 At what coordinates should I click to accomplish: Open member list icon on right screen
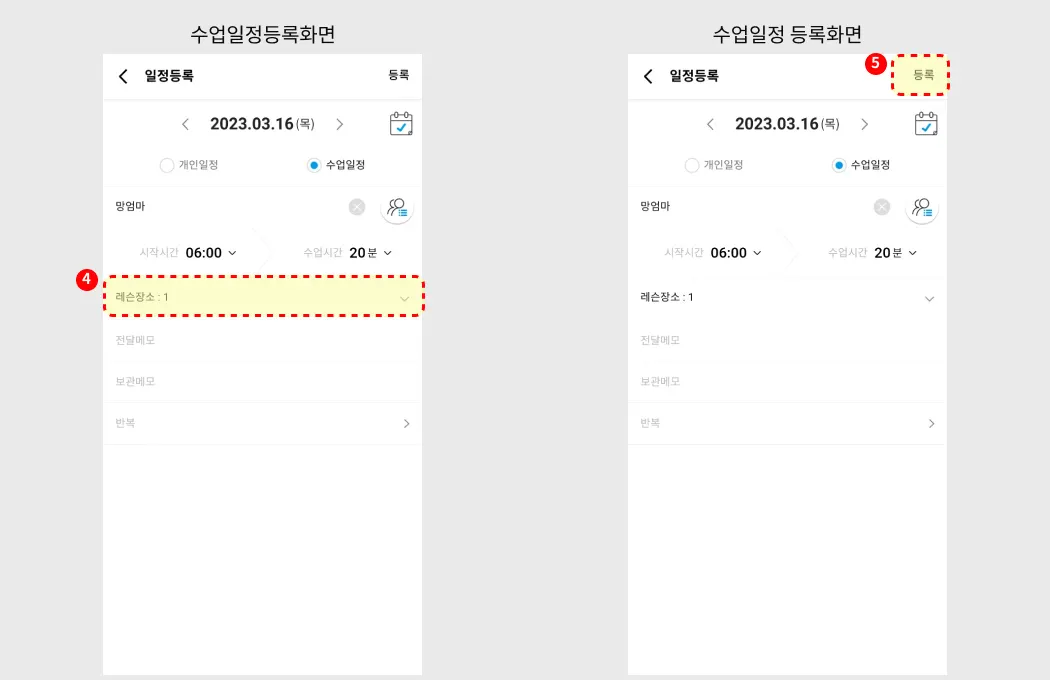click(922, 208)
